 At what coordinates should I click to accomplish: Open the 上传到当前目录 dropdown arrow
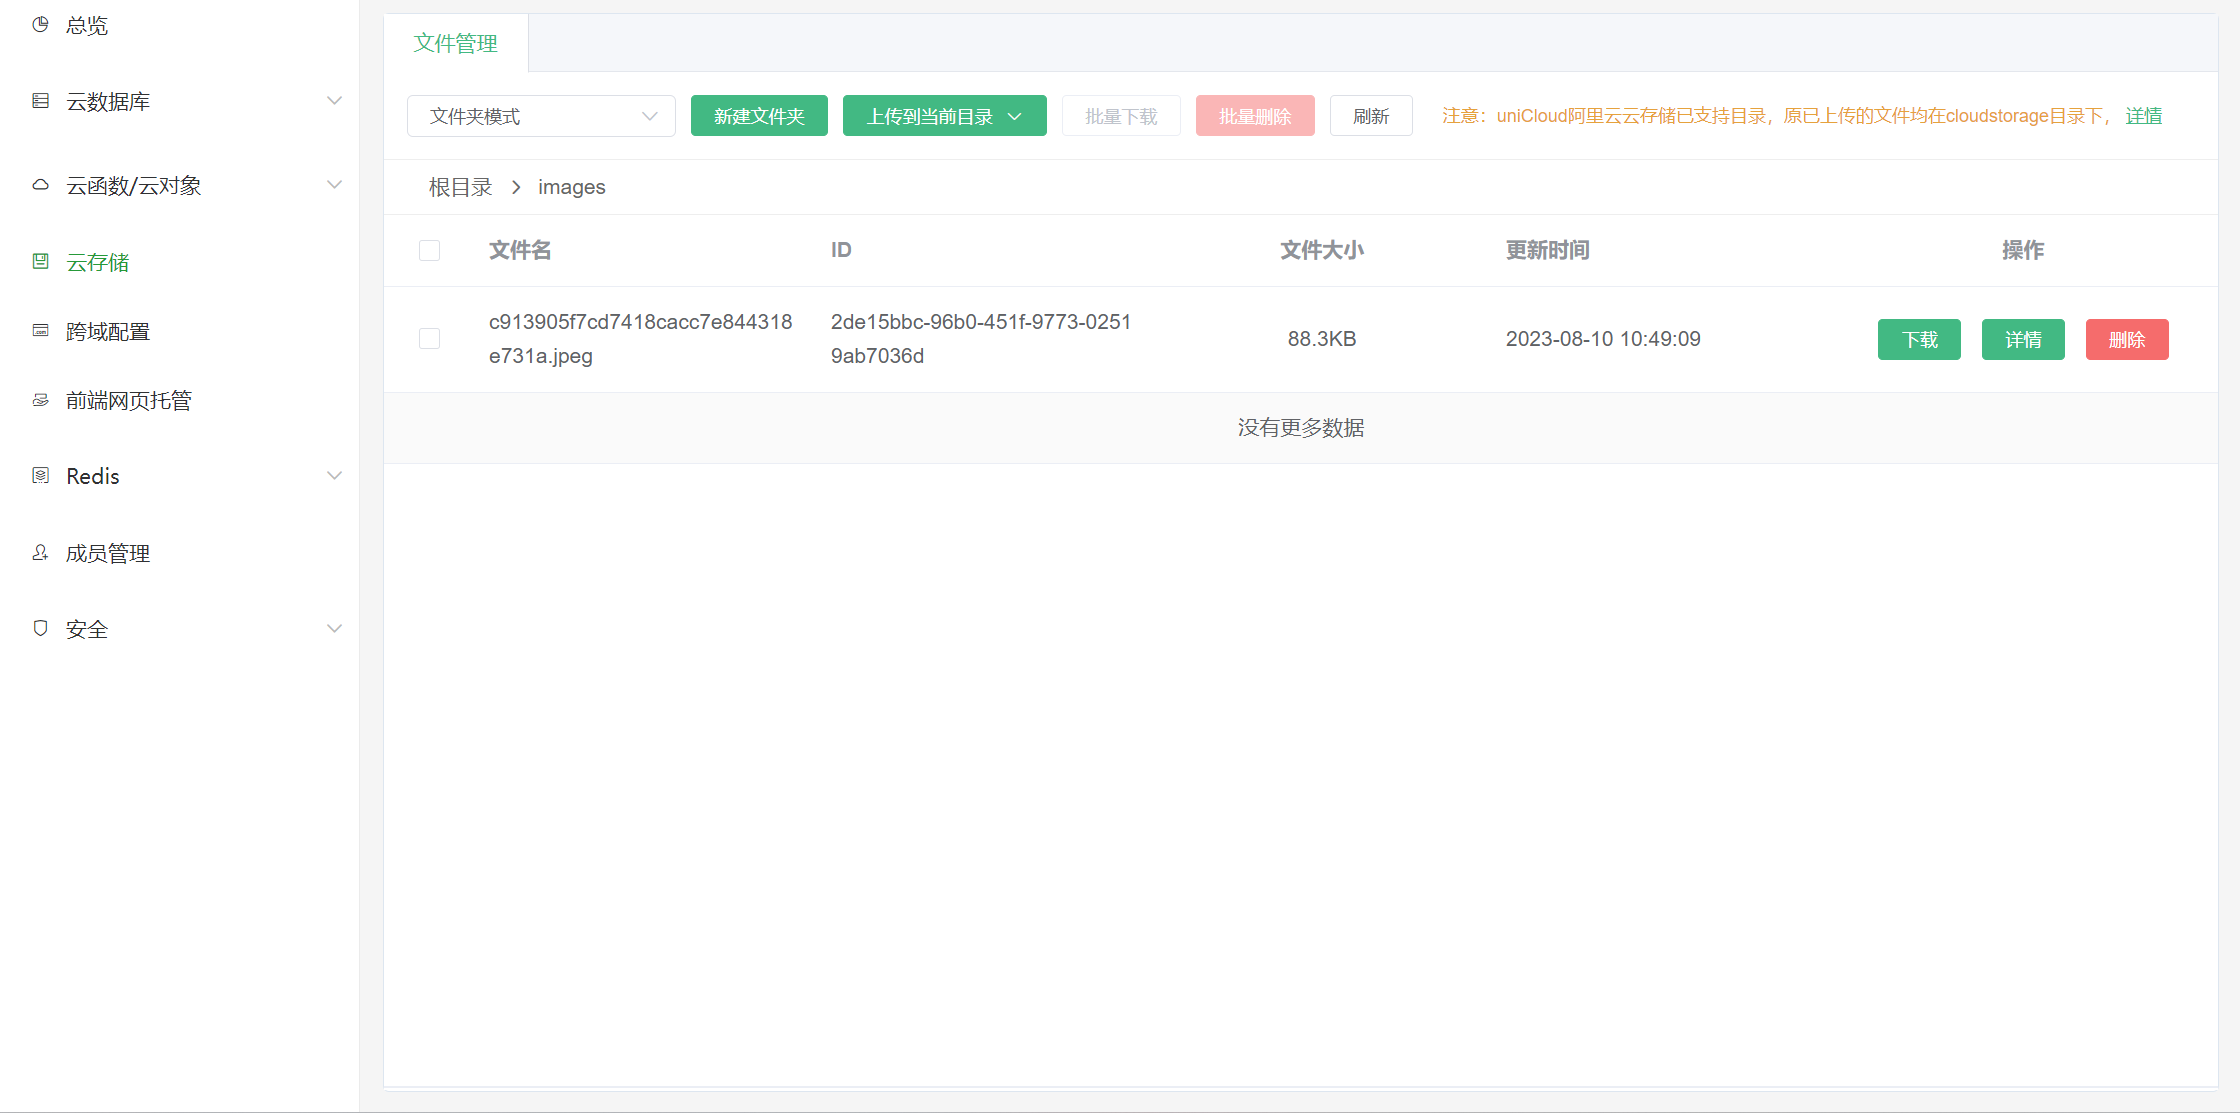[x=1015, y=116]
